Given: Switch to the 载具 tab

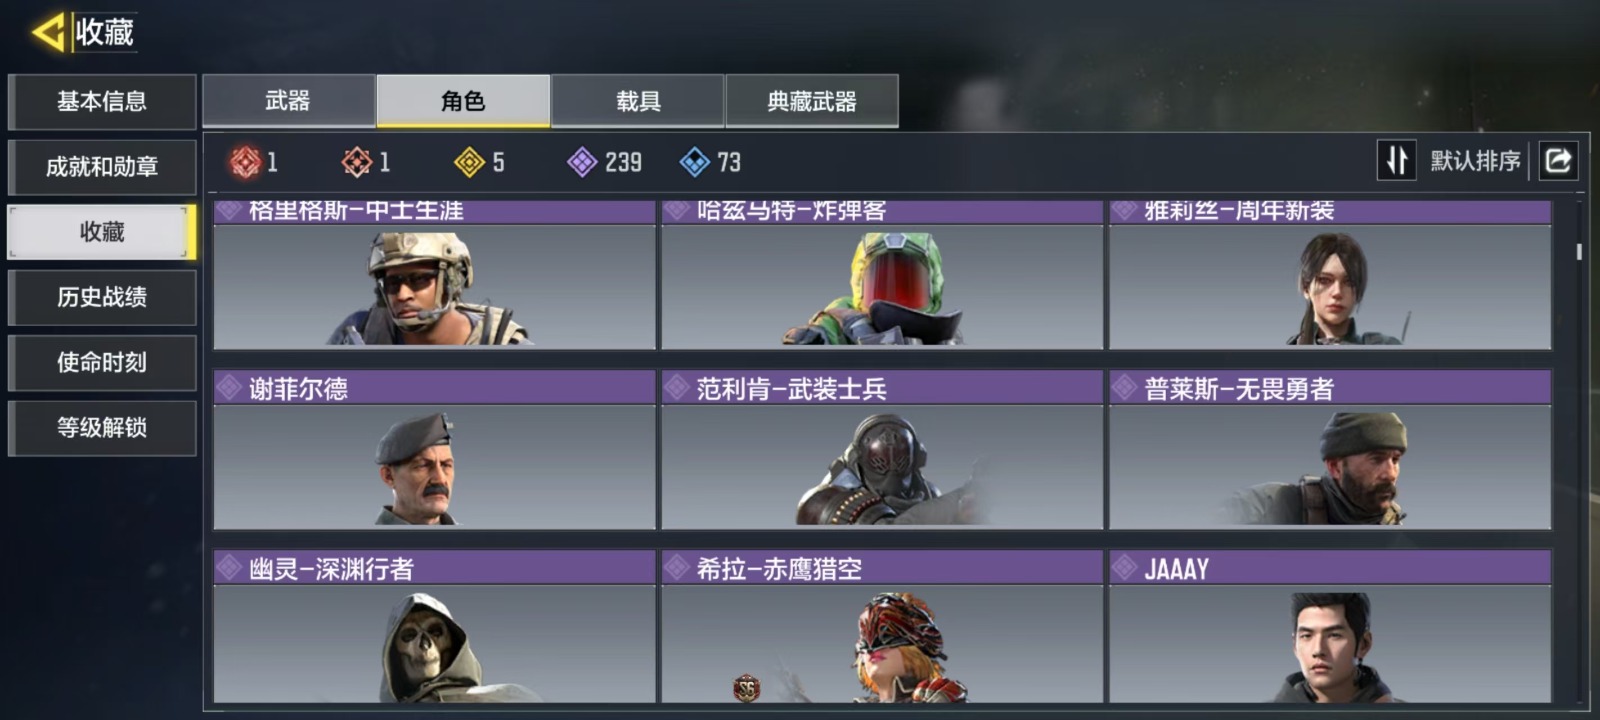Looking at the screenshot, I should click(638, 101).
